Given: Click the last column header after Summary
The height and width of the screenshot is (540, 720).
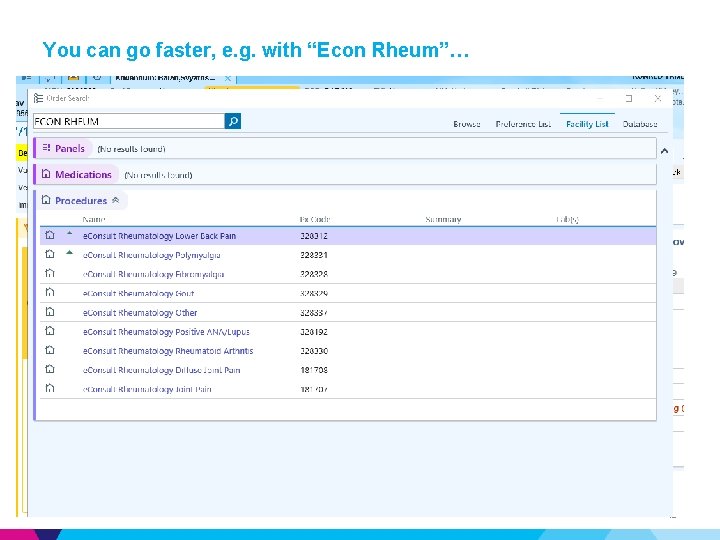Looking at the screenshot, I should point(568,219).
